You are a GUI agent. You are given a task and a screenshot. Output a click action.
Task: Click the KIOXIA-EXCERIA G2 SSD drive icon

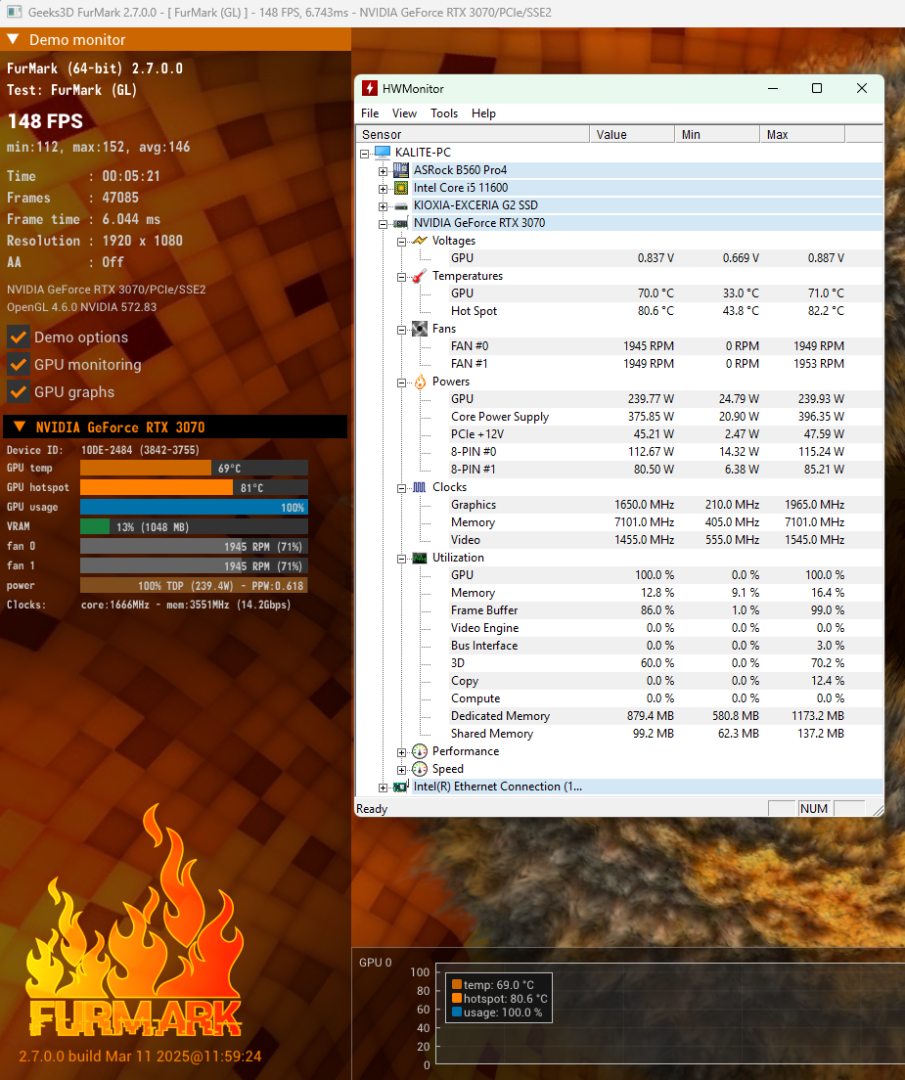click(x=401, y=205)
